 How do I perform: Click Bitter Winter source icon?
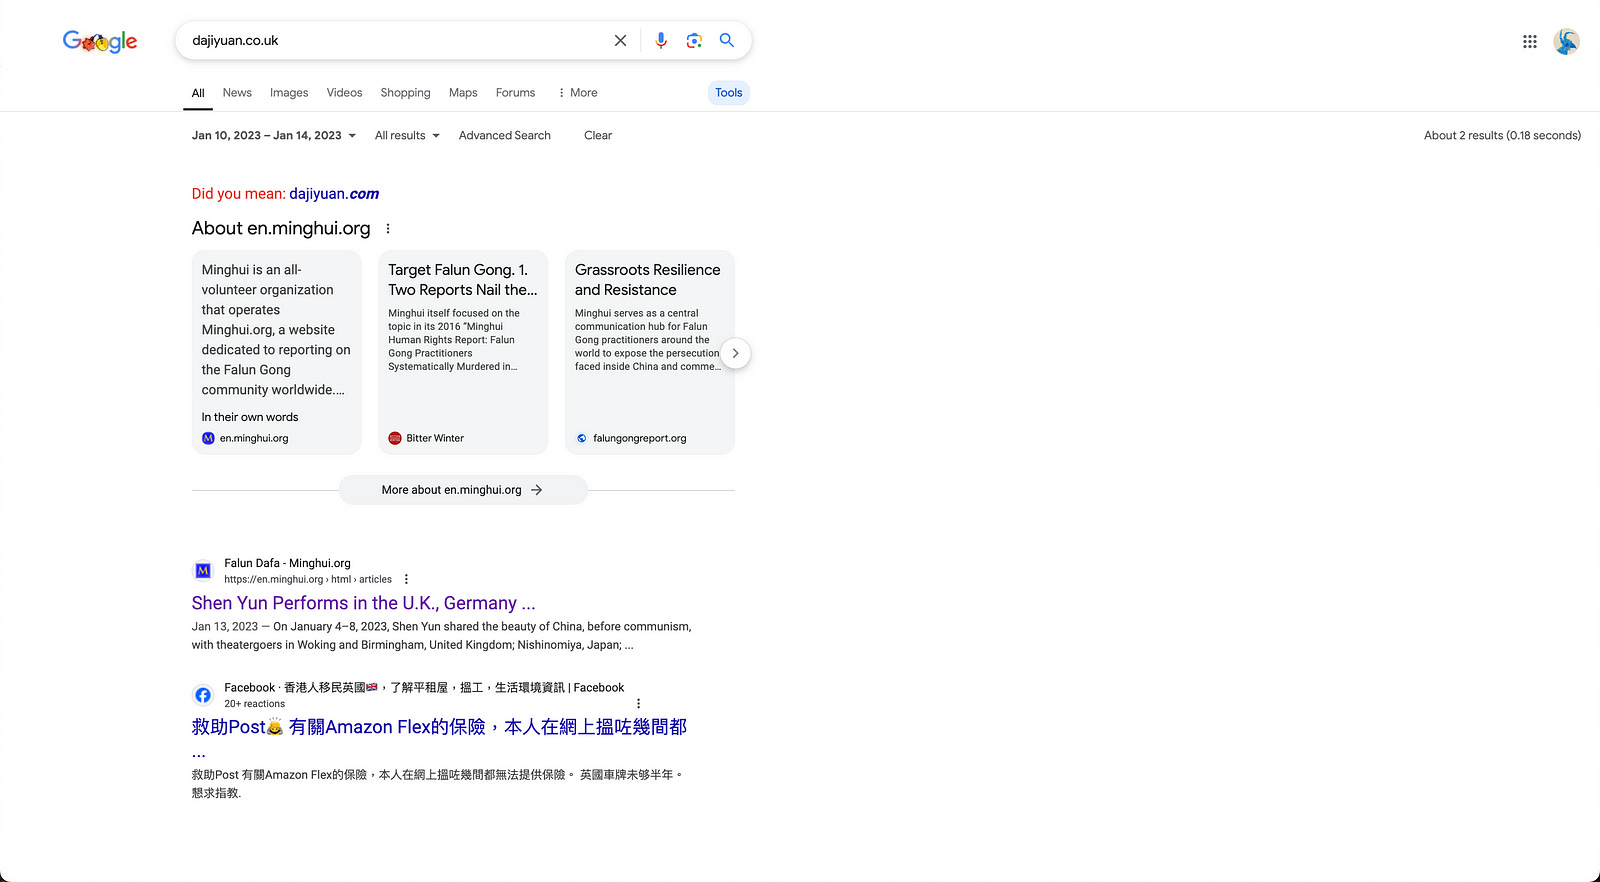395,438
